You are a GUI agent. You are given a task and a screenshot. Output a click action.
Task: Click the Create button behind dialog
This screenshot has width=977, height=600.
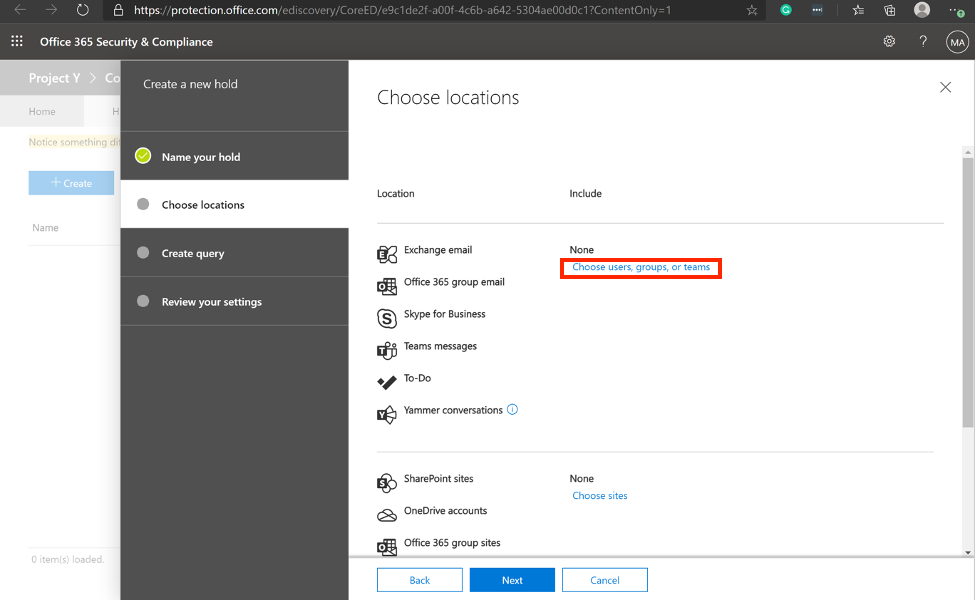click(x=71, y=183)
